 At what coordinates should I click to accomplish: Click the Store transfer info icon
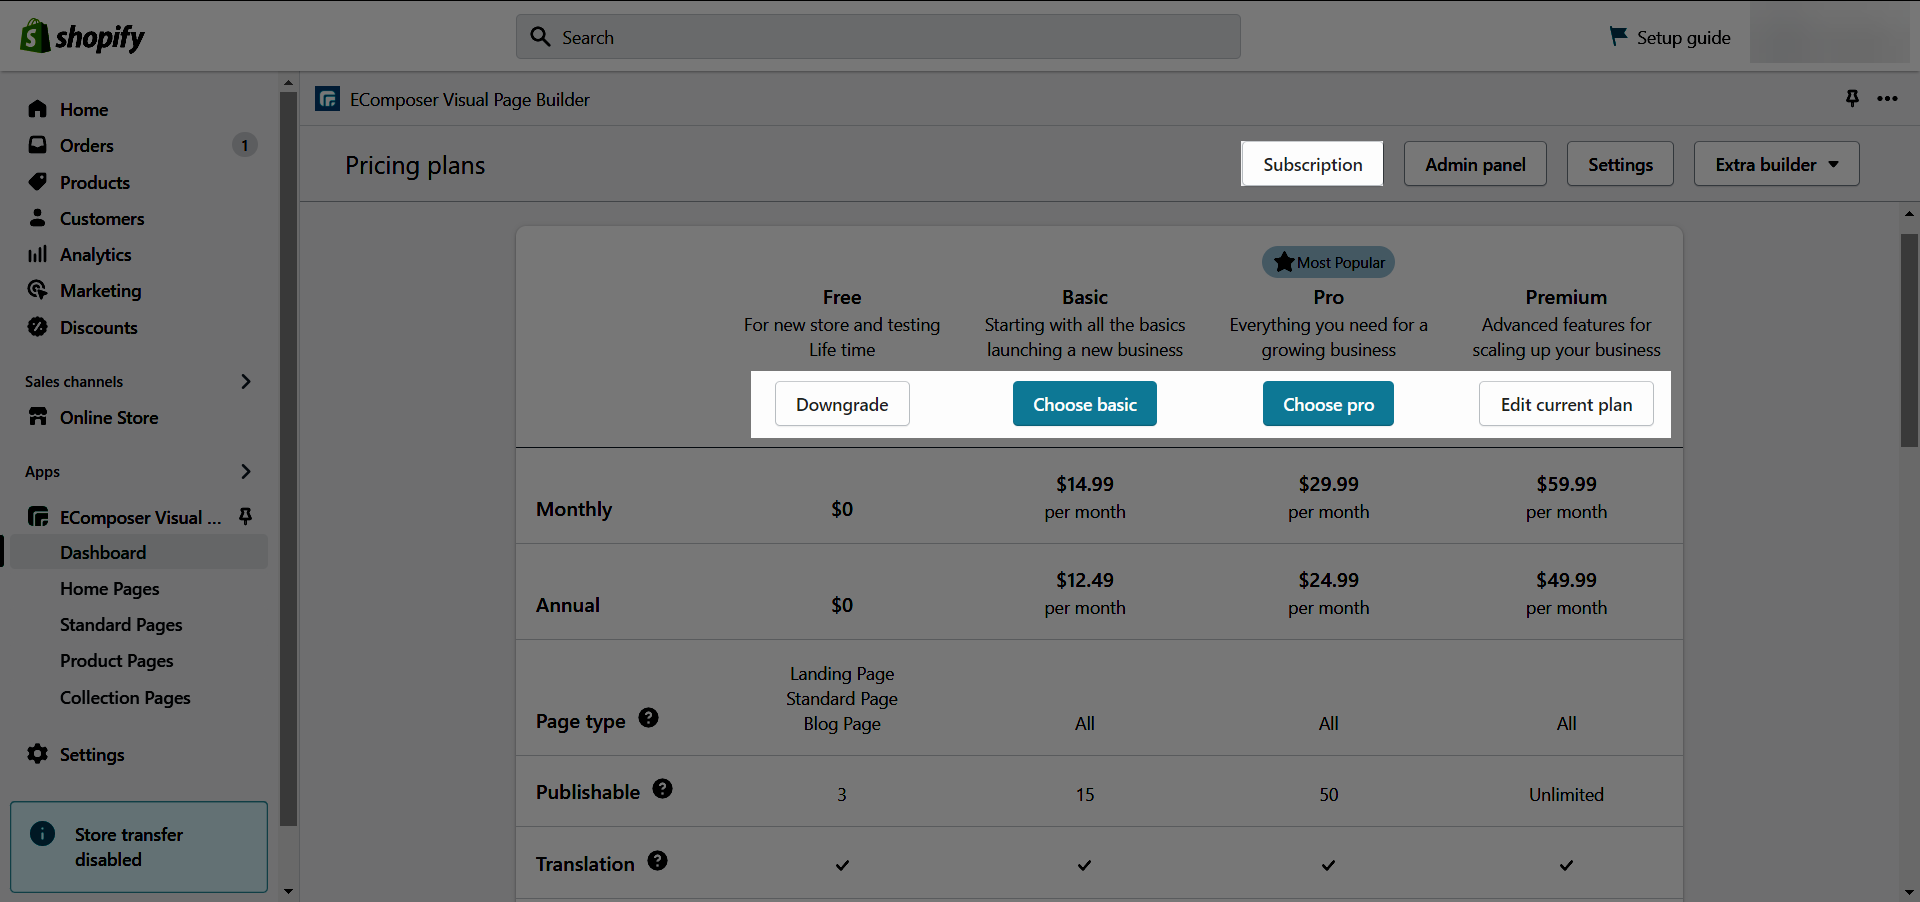click(42, 833)
